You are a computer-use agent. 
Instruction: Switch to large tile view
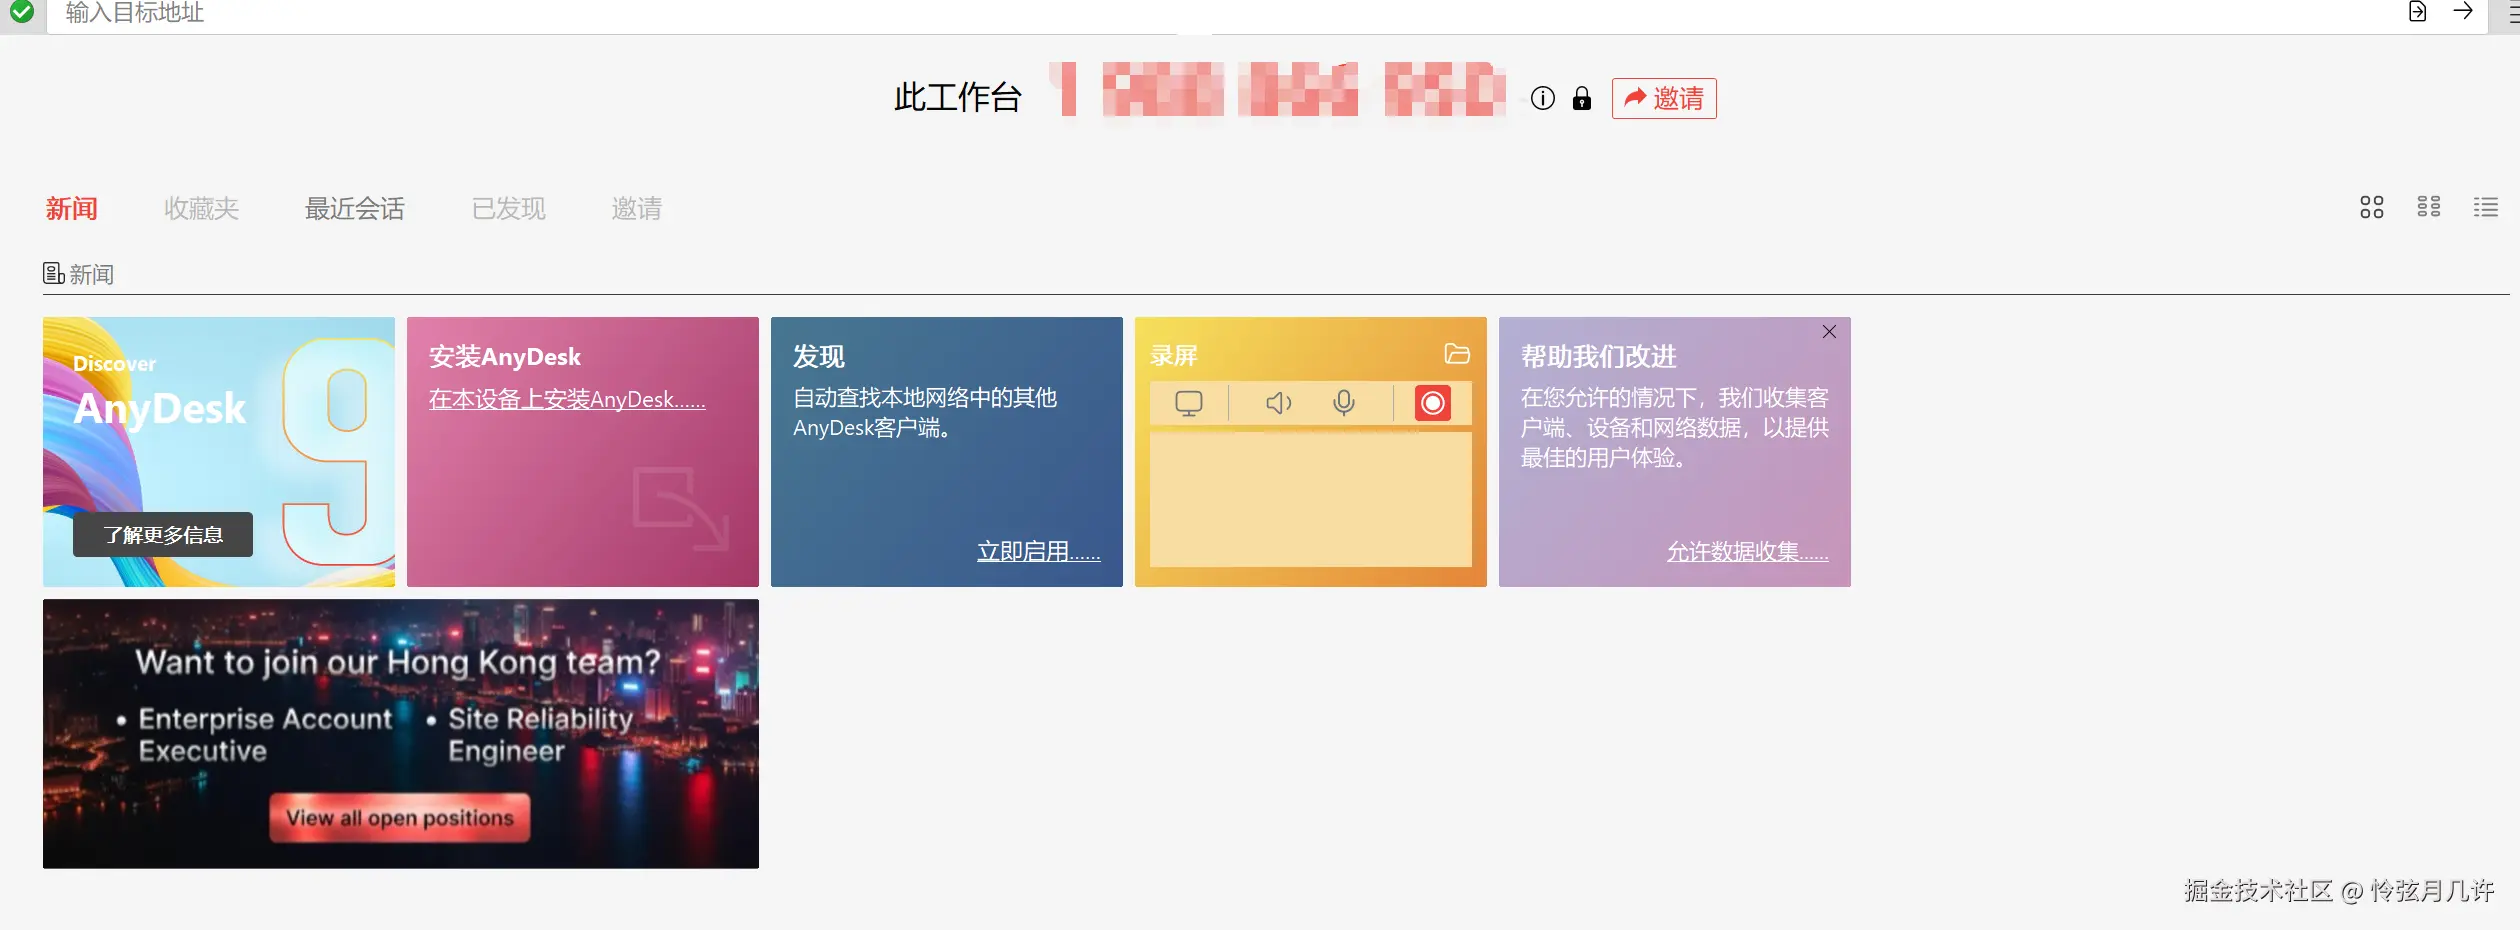(x=2372, y=207)
